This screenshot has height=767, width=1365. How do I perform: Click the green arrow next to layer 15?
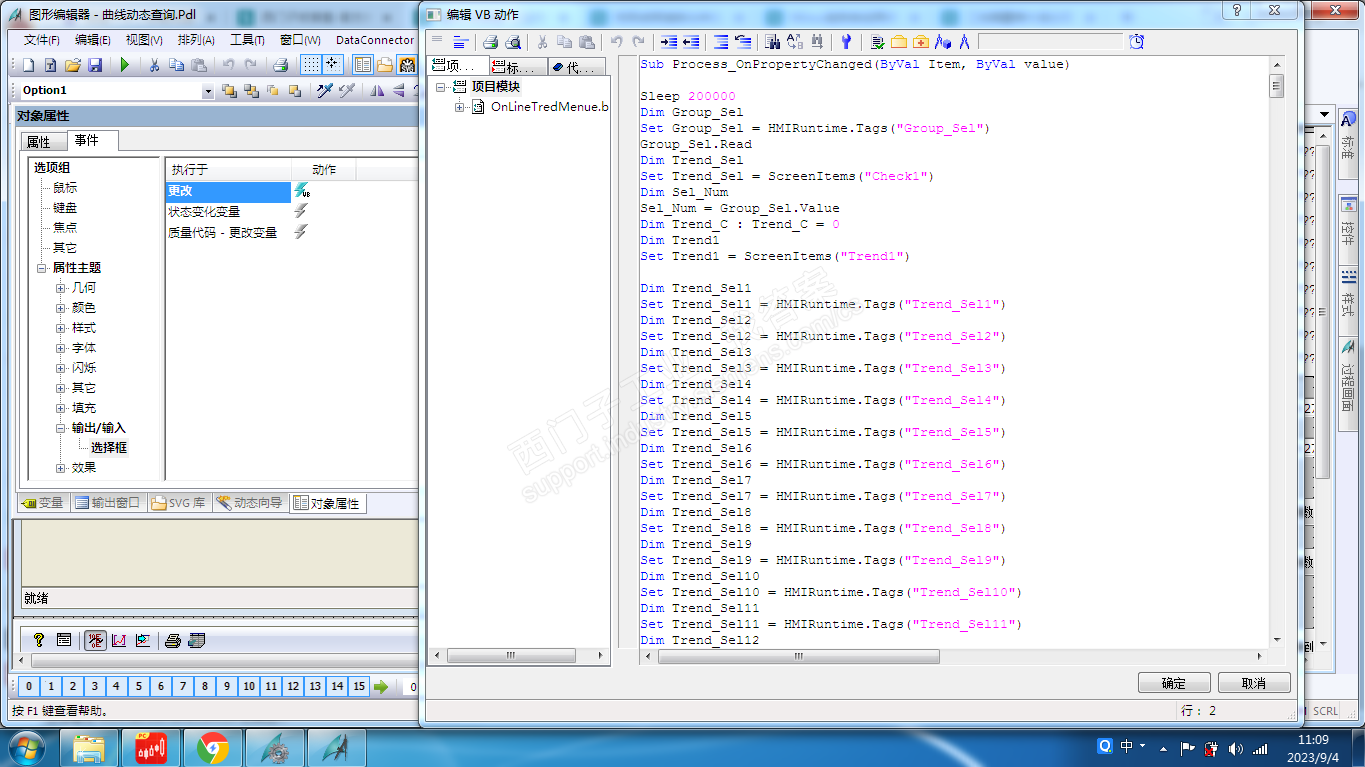tap(381, 687)
